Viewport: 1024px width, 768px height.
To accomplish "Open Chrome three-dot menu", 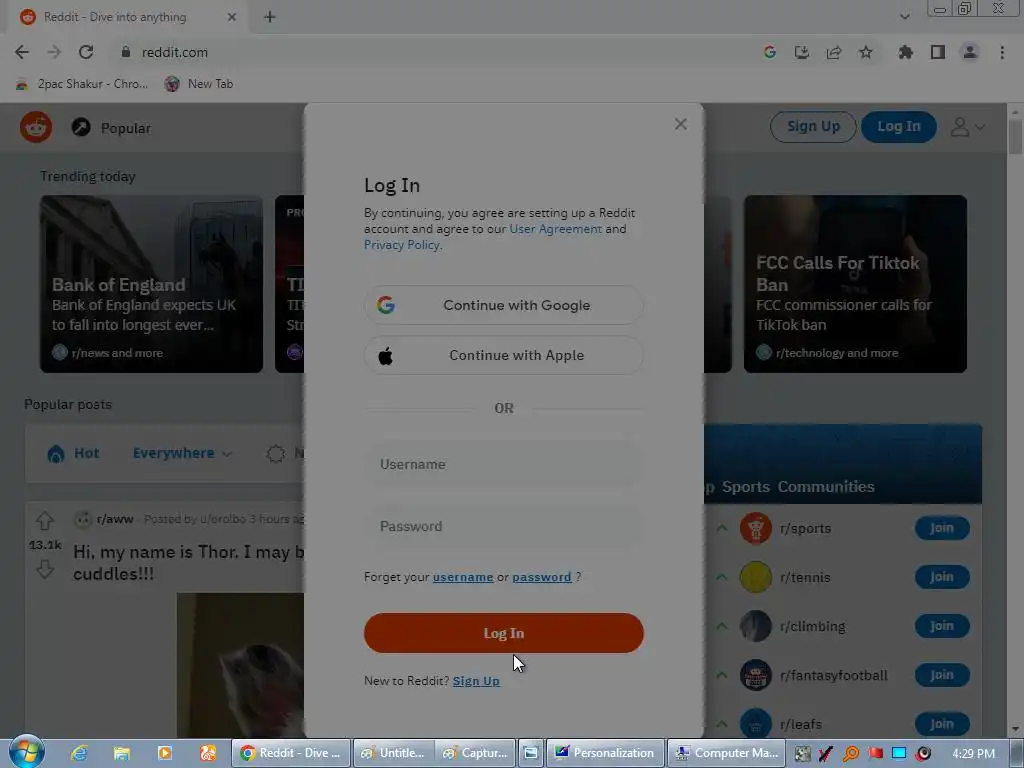I will (x=1002, y=52).
